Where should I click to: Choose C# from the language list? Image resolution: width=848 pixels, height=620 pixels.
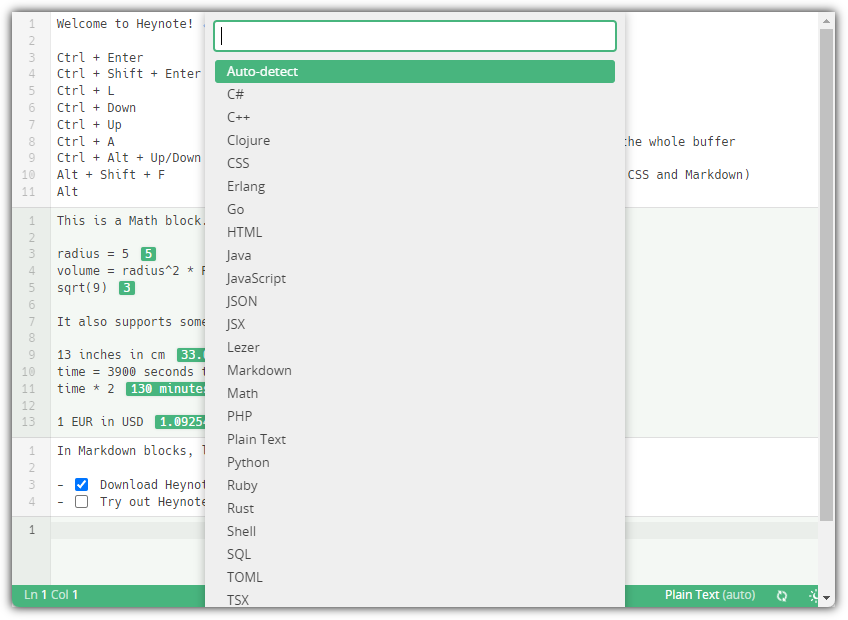415,95
